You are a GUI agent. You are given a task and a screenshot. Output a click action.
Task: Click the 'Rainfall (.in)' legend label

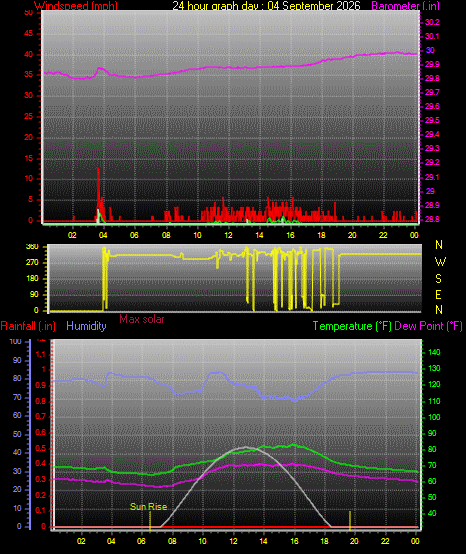pyautogui.click(x=28, y=326)
